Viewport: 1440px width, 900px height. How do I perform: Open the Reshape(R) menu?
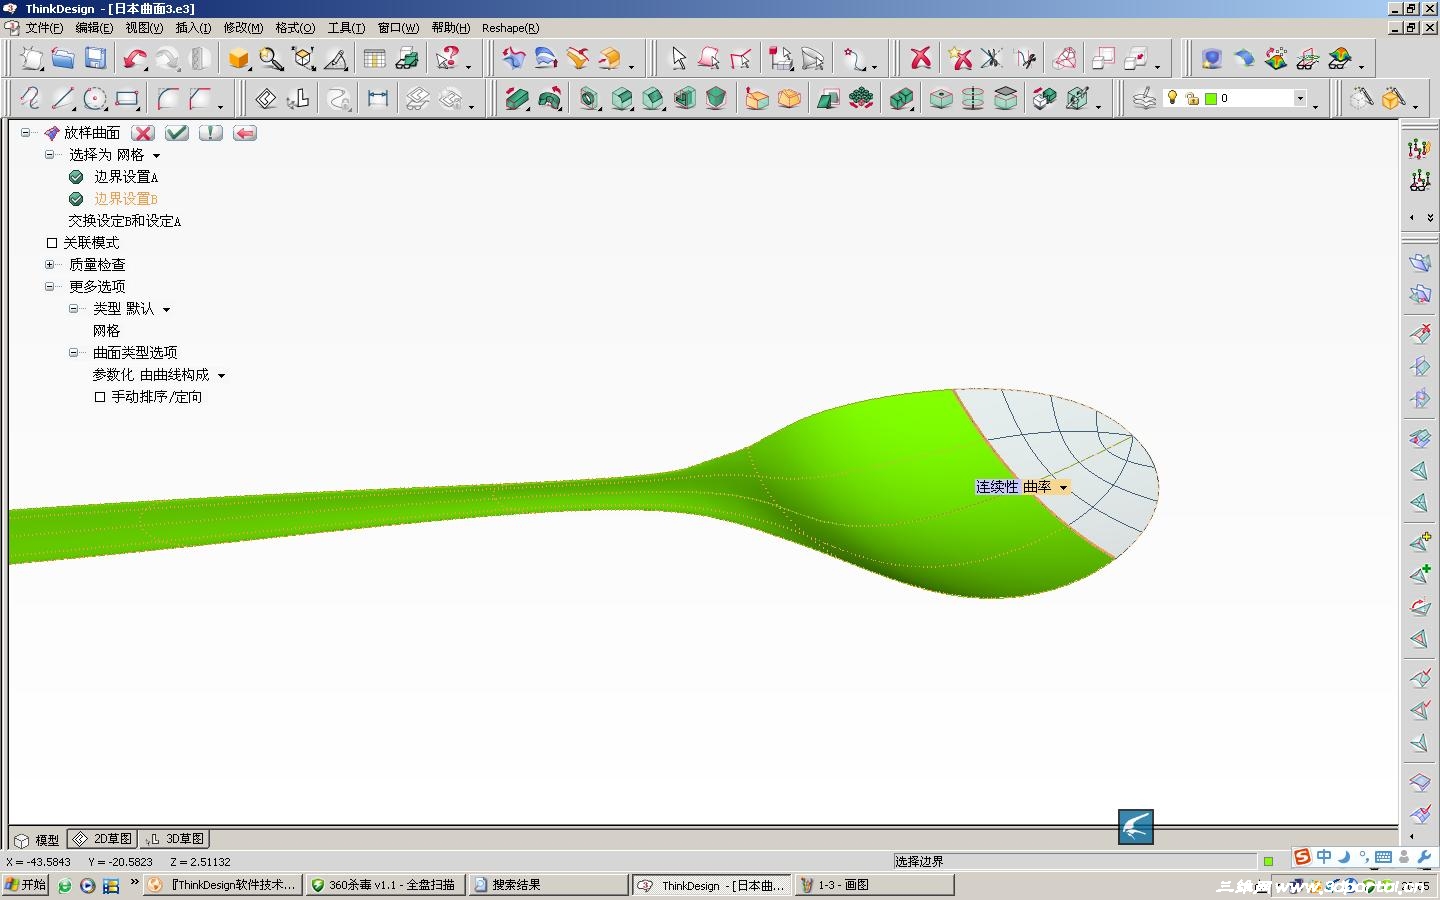(x=510, y=28)
